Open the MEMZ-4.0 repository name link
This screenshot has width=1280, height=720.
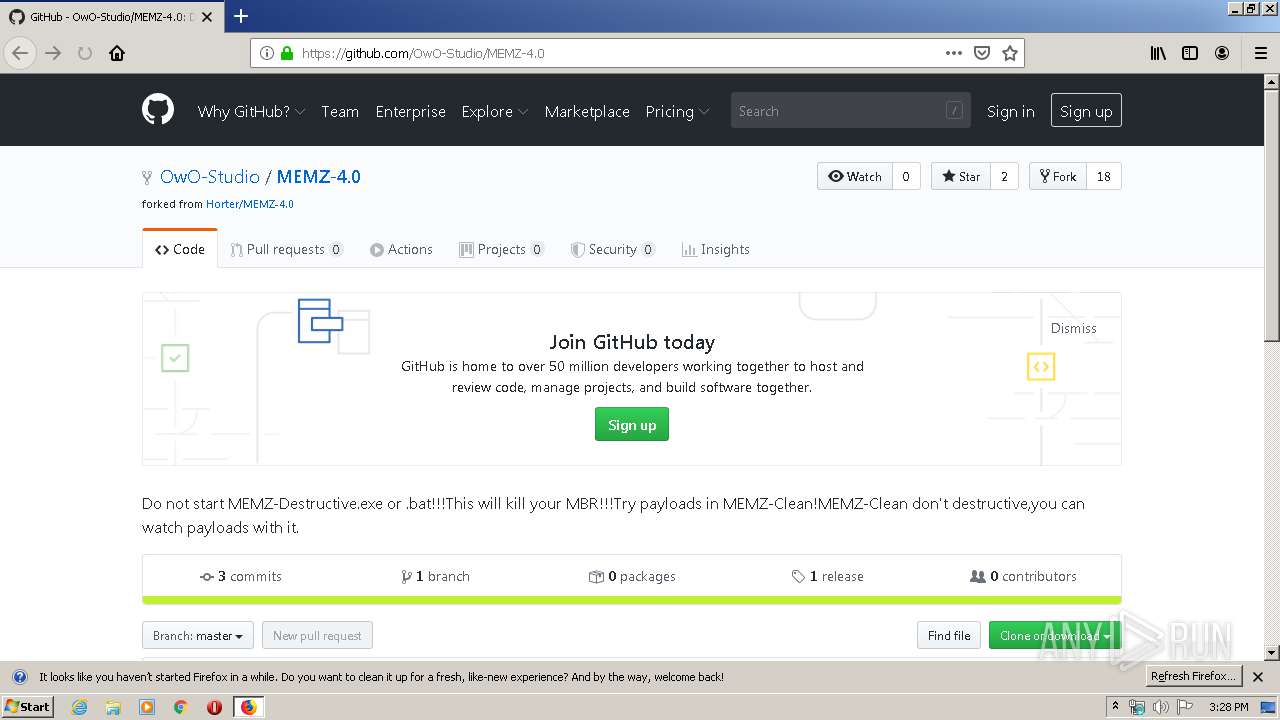[x=318, y=176]
